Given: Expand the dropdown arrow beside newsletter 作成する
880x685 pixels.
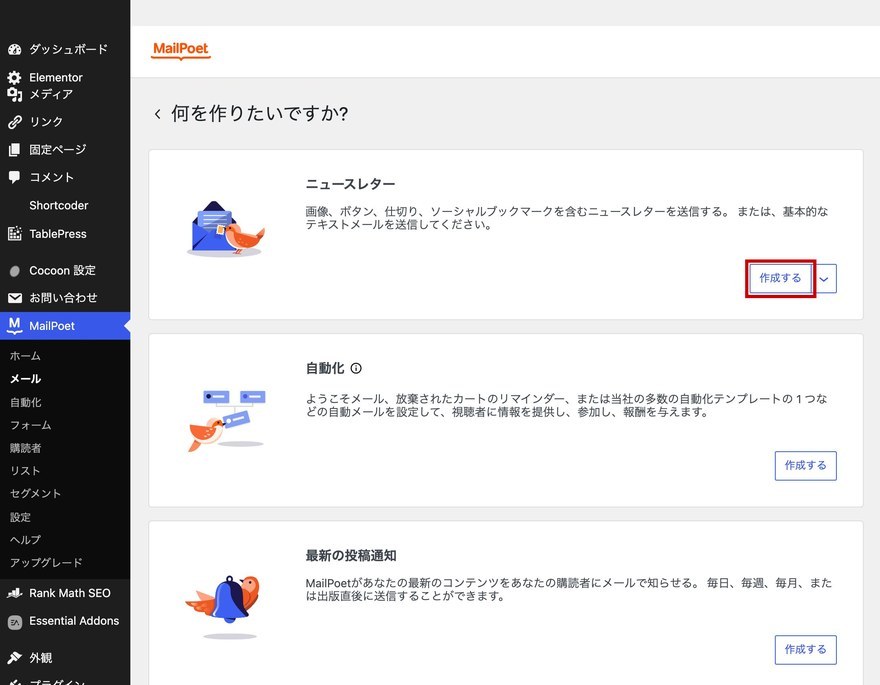Looking at the screenshot, I should 824,279.
